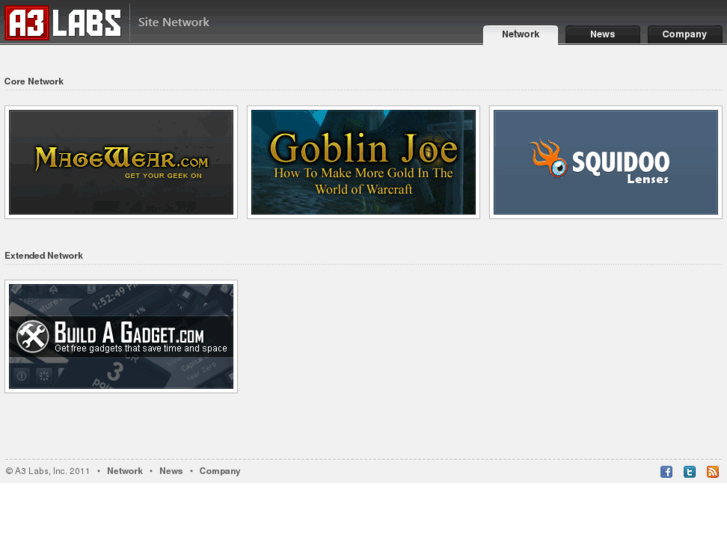Click the A3 Labs, Inc. 2011 copyright text
Viewport: 727px width, 545px height.
point(48,471)
